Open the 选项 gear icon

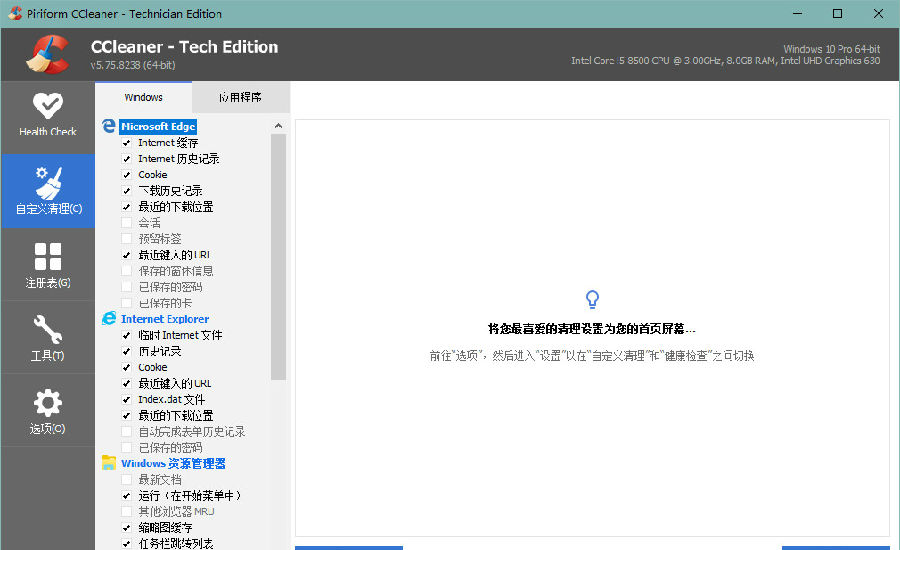point(48,402)
